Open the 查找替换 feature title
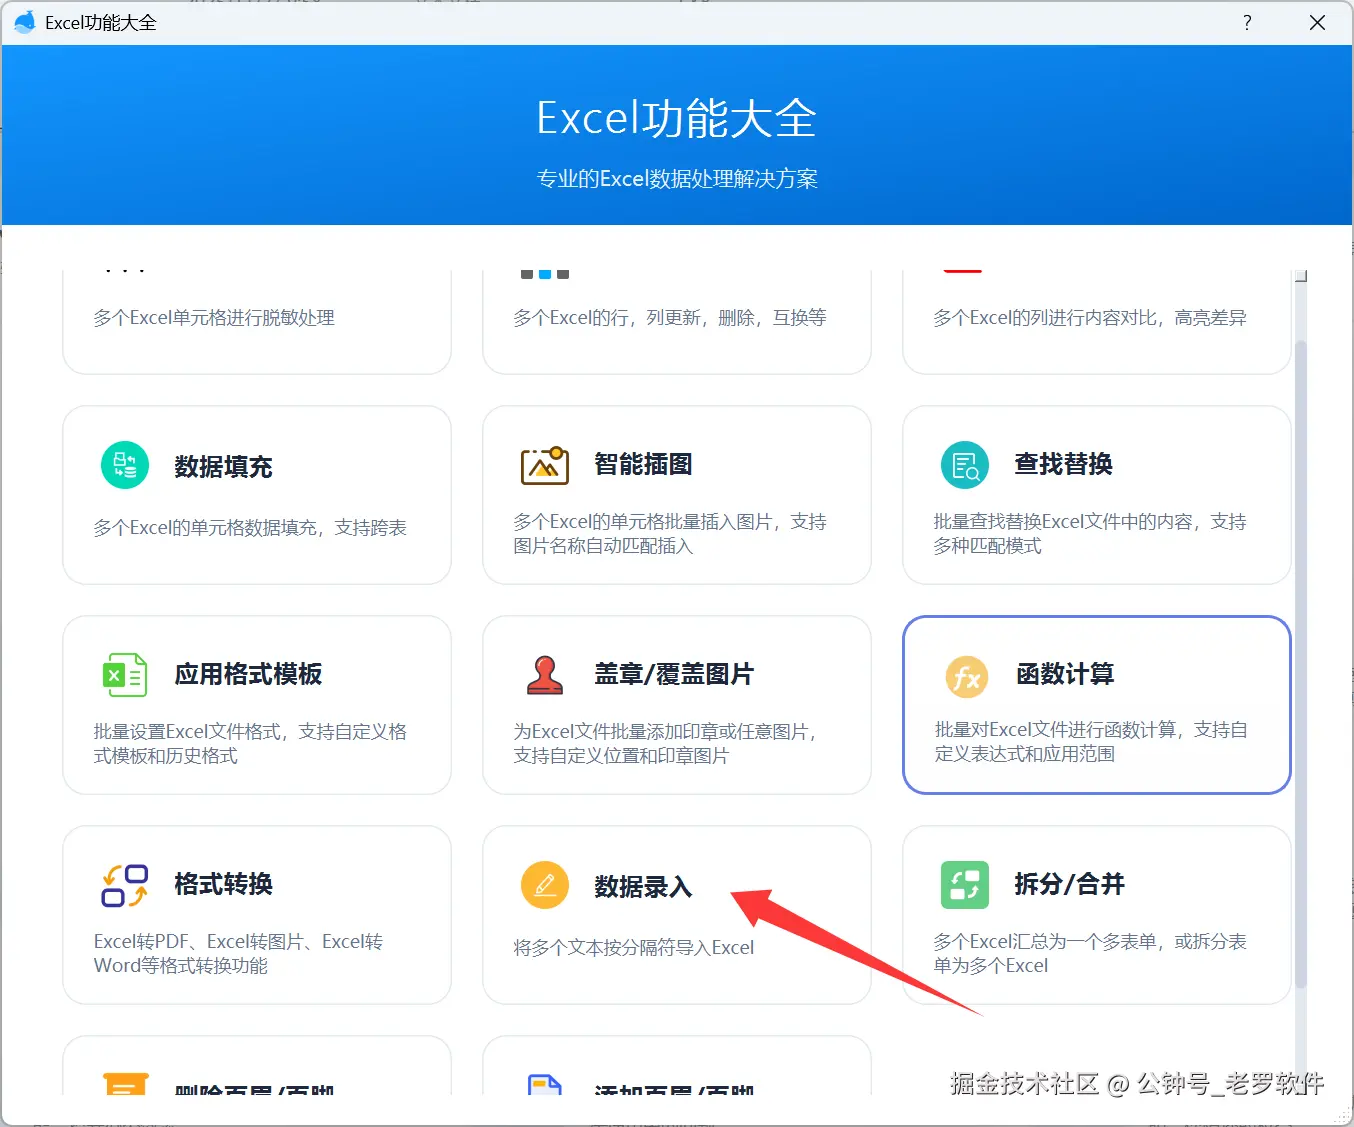The width and height of the screenshot is (1354, 1127). pos(1063,464)
